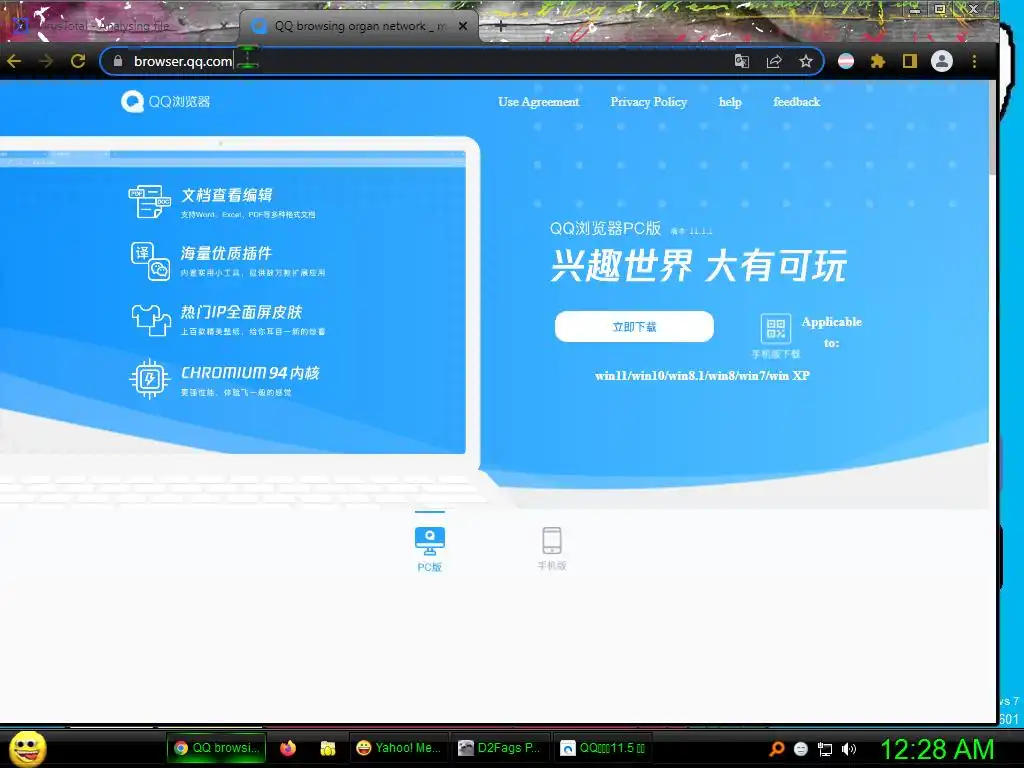Toggle the browser side panel icon
The image size is (1024, 768).
tap(910, 61)
